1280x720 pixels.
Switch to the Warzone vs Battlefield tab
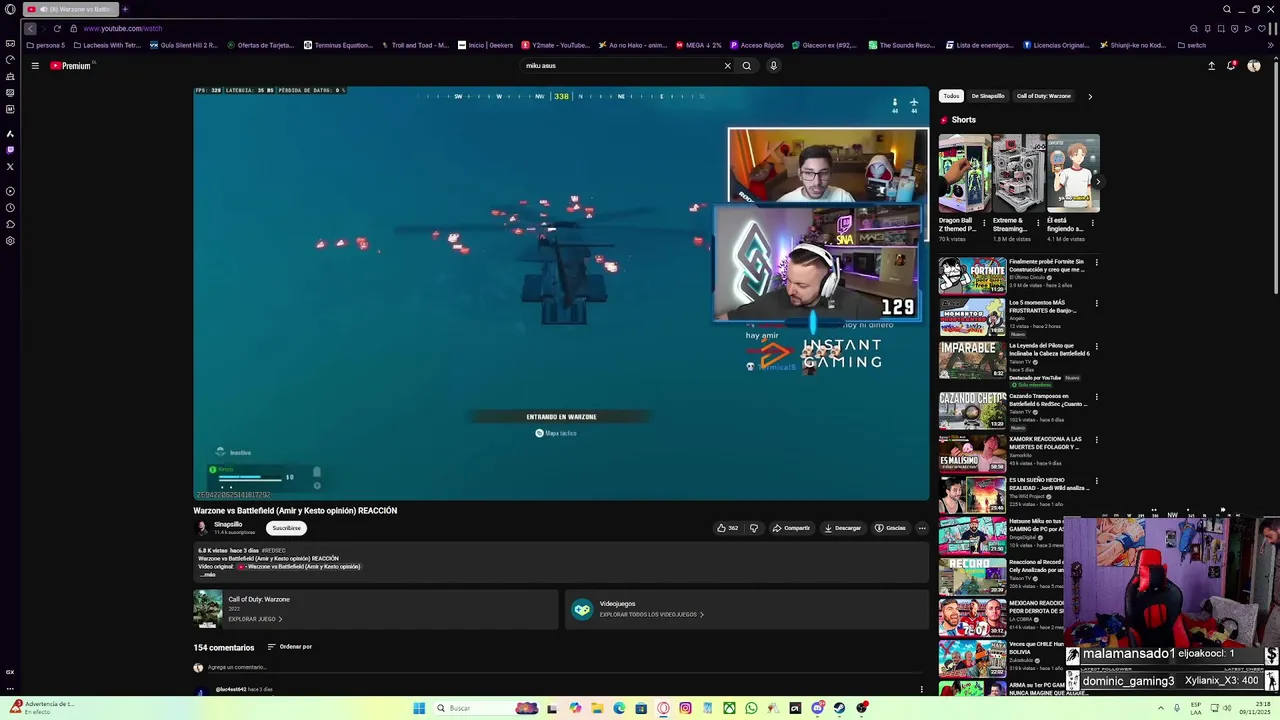pyautogui.click(x=70, y=9)
